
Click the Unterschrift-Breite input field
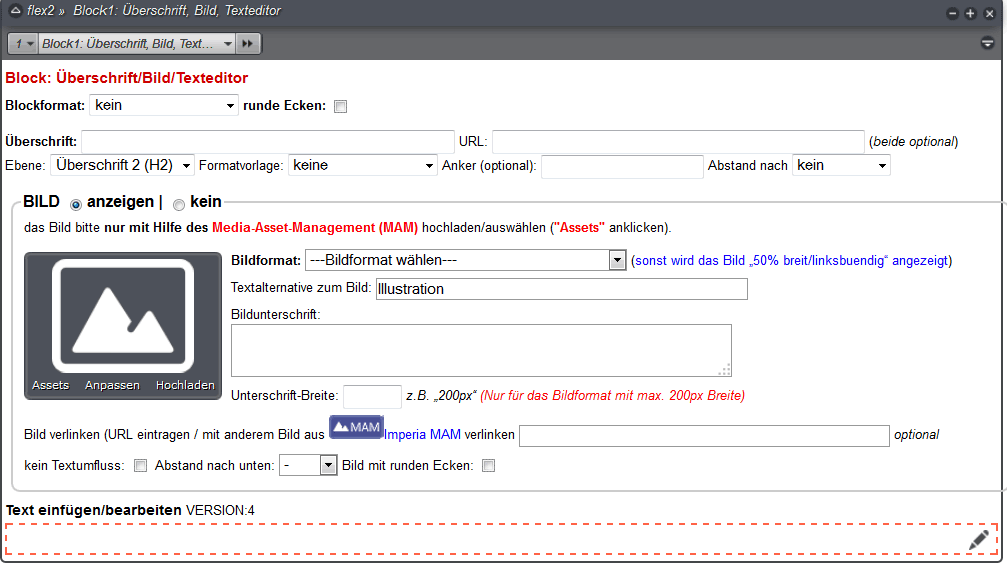pos(372,396)
